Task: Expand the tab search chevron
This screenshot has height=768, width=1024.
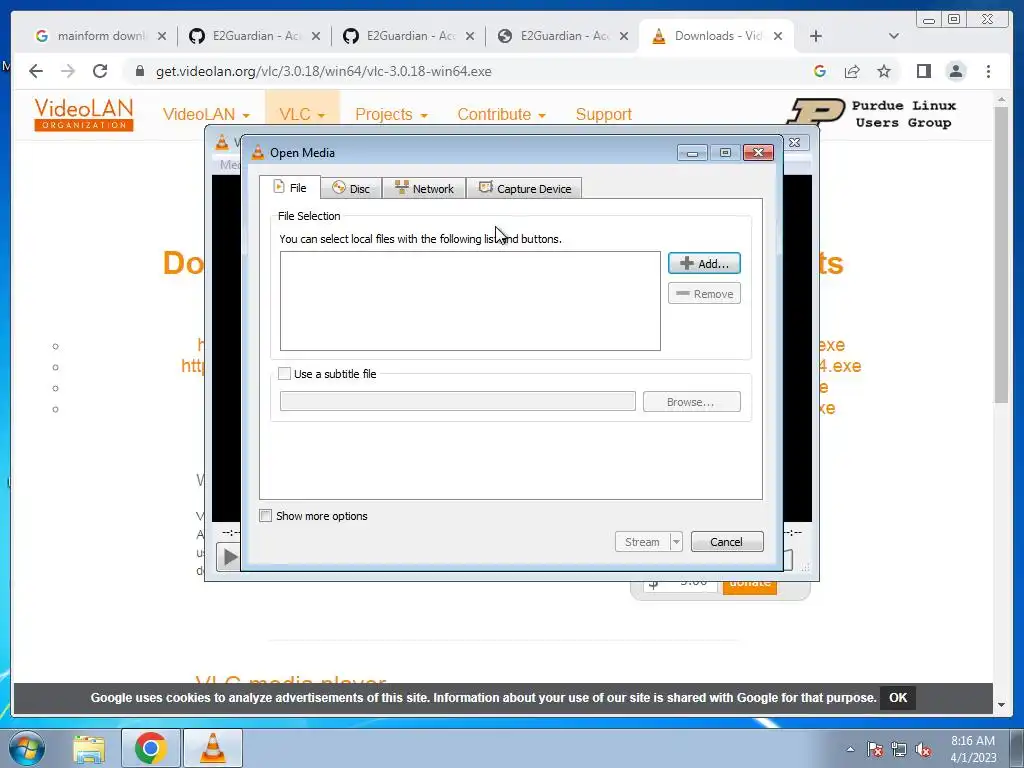Action: 894,36
